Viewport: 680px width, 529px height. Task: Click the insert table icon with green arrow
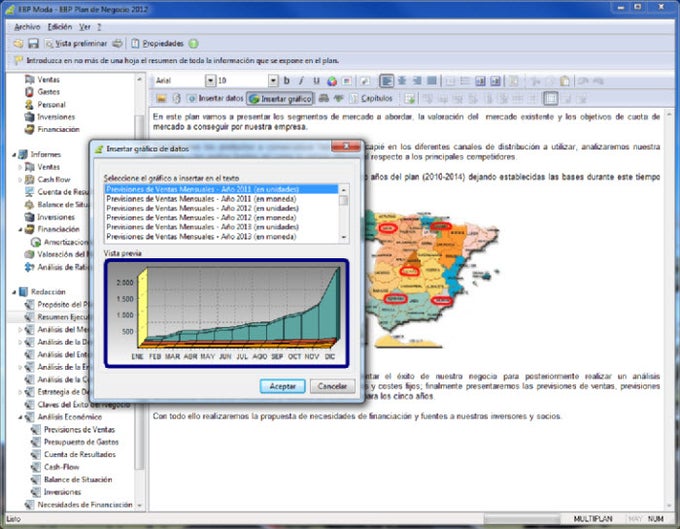tap(409, 98)
